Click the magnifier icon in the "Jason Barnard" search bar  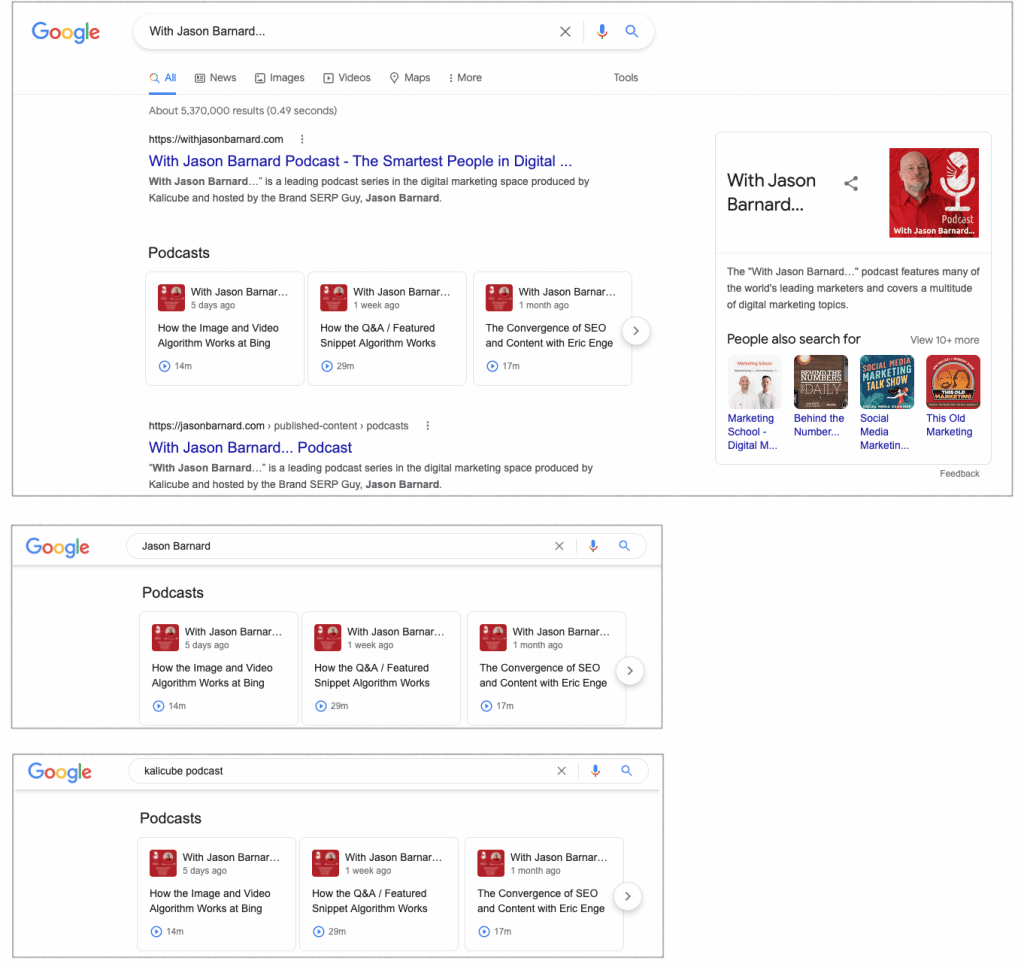[x=624, y=546]
